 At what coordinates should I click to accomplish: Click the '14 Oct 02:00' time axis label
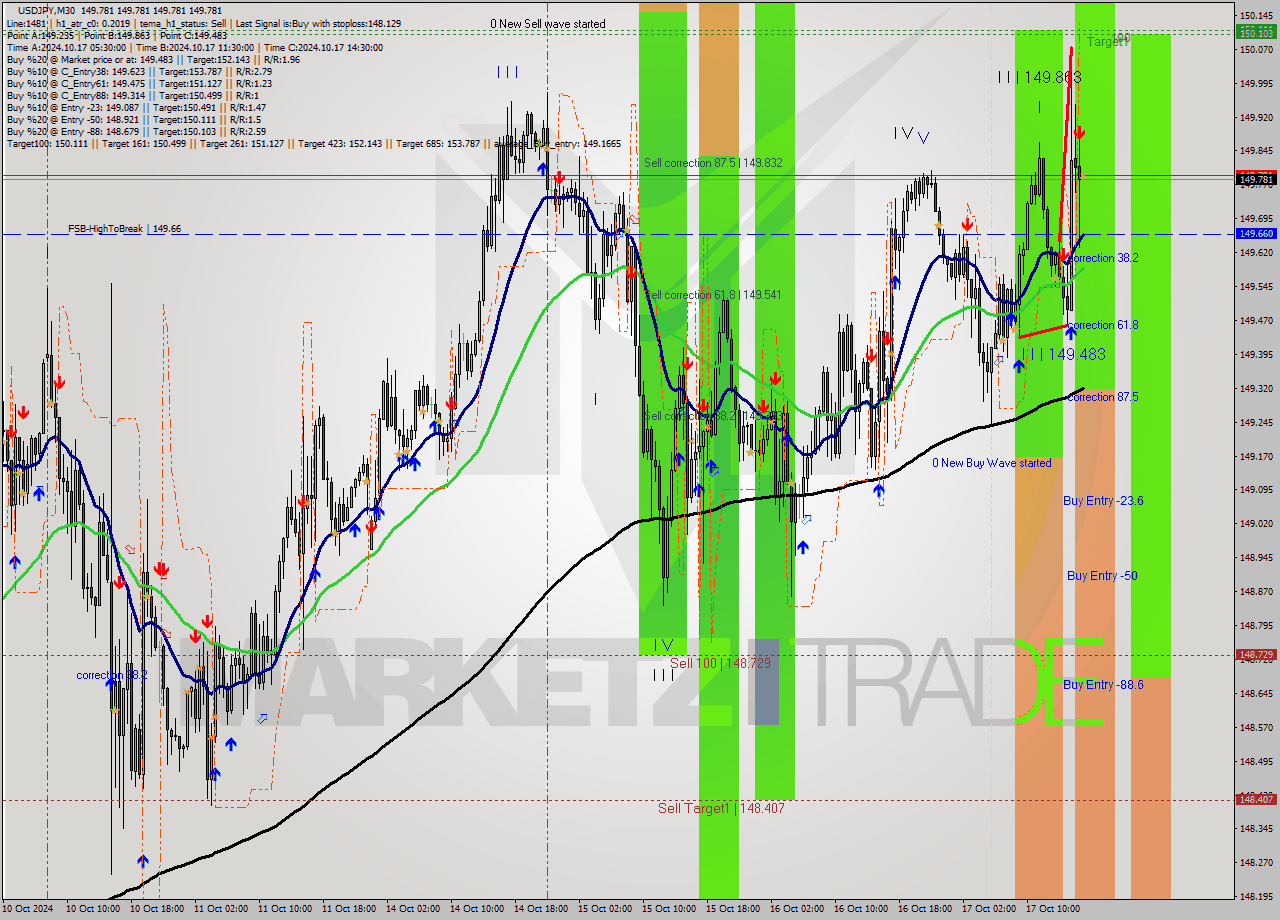pyautogui.click(x=413, y=909)
